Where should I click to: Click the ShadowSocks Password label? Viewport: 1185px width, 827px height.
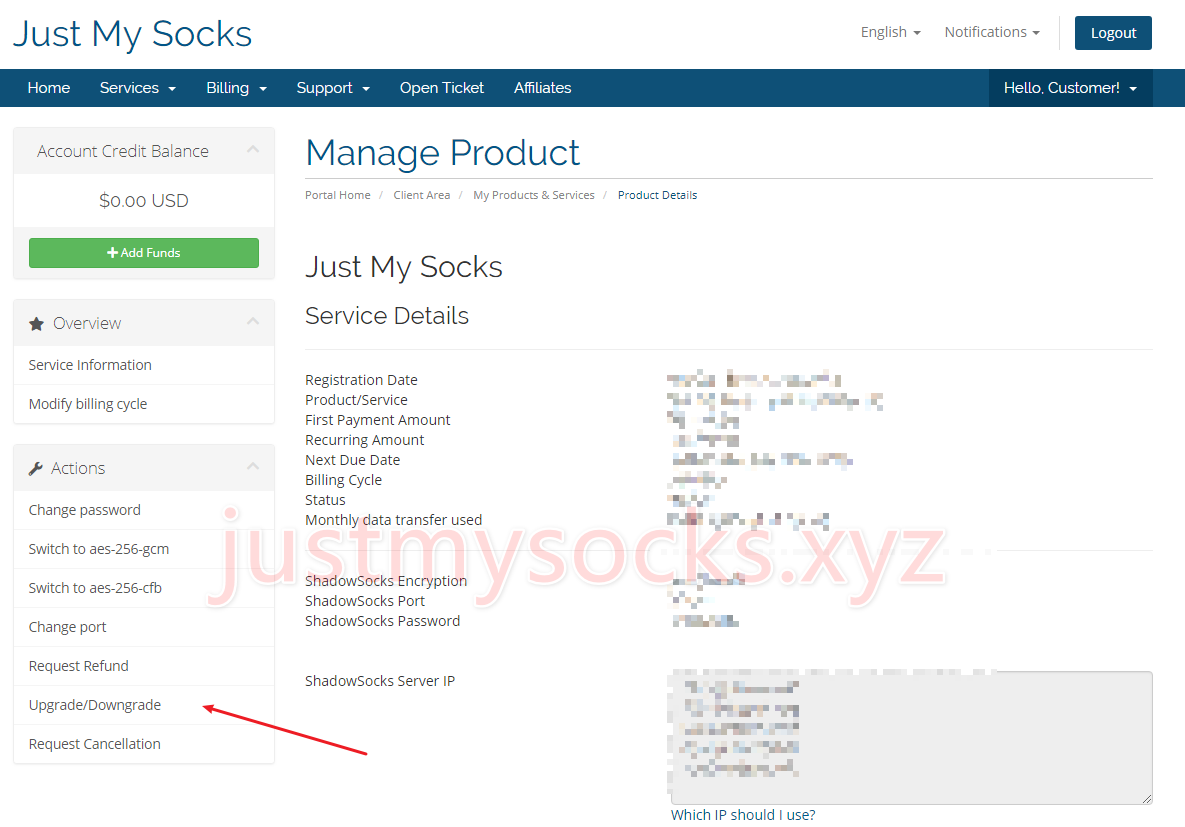(x=382, y=621)
